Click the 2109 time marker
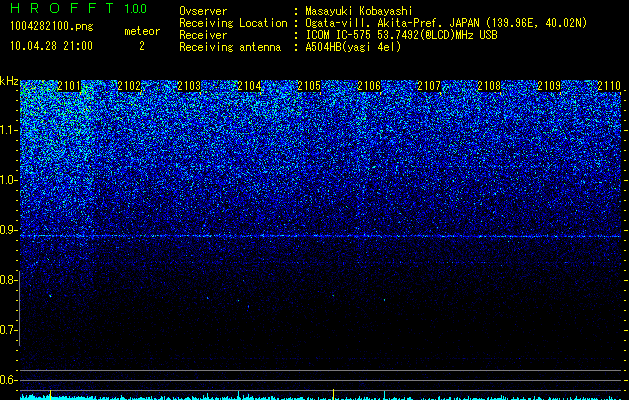This screenshot has height=400, width=629. (x=549, y=86)
